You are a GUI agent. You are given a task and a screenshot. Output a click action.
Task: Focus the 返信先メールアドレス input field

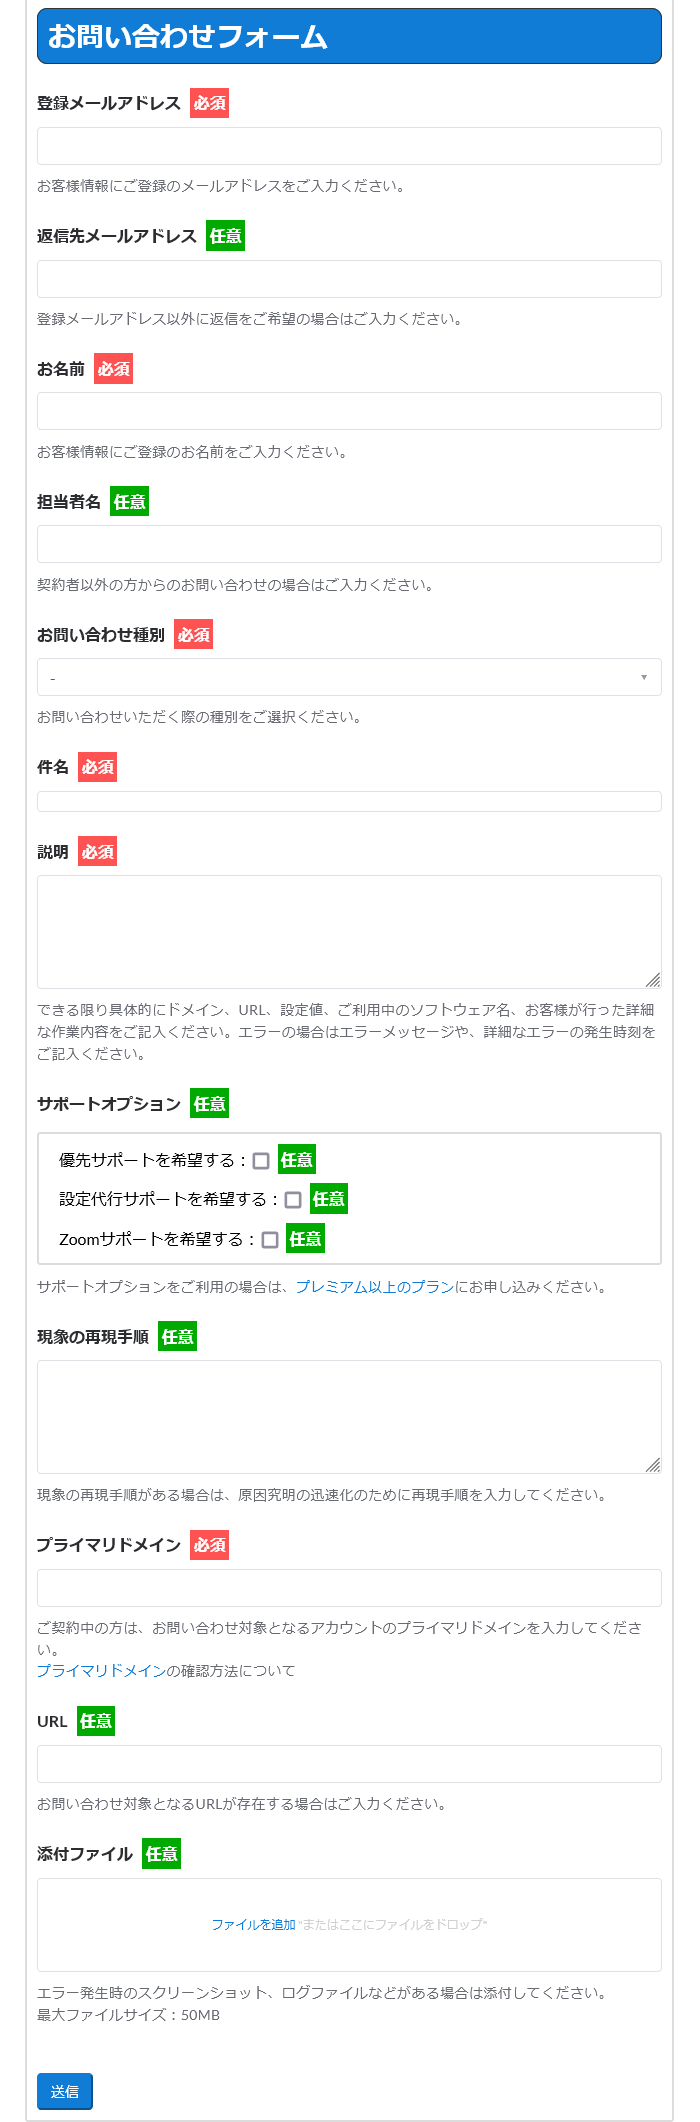tap(348, 280)
